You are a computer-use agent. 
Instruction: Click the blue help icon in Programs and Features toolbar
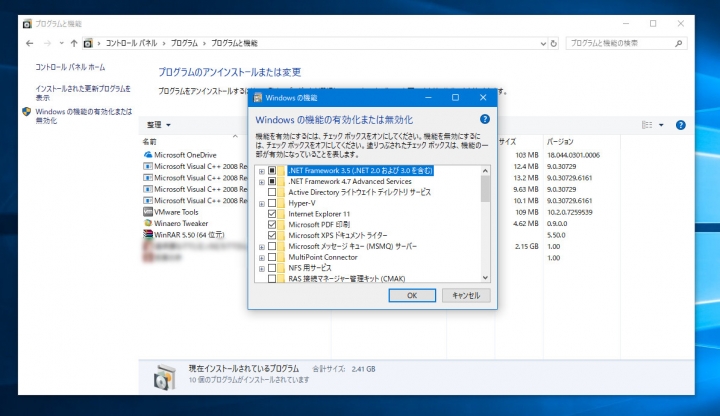coord(681,125)
